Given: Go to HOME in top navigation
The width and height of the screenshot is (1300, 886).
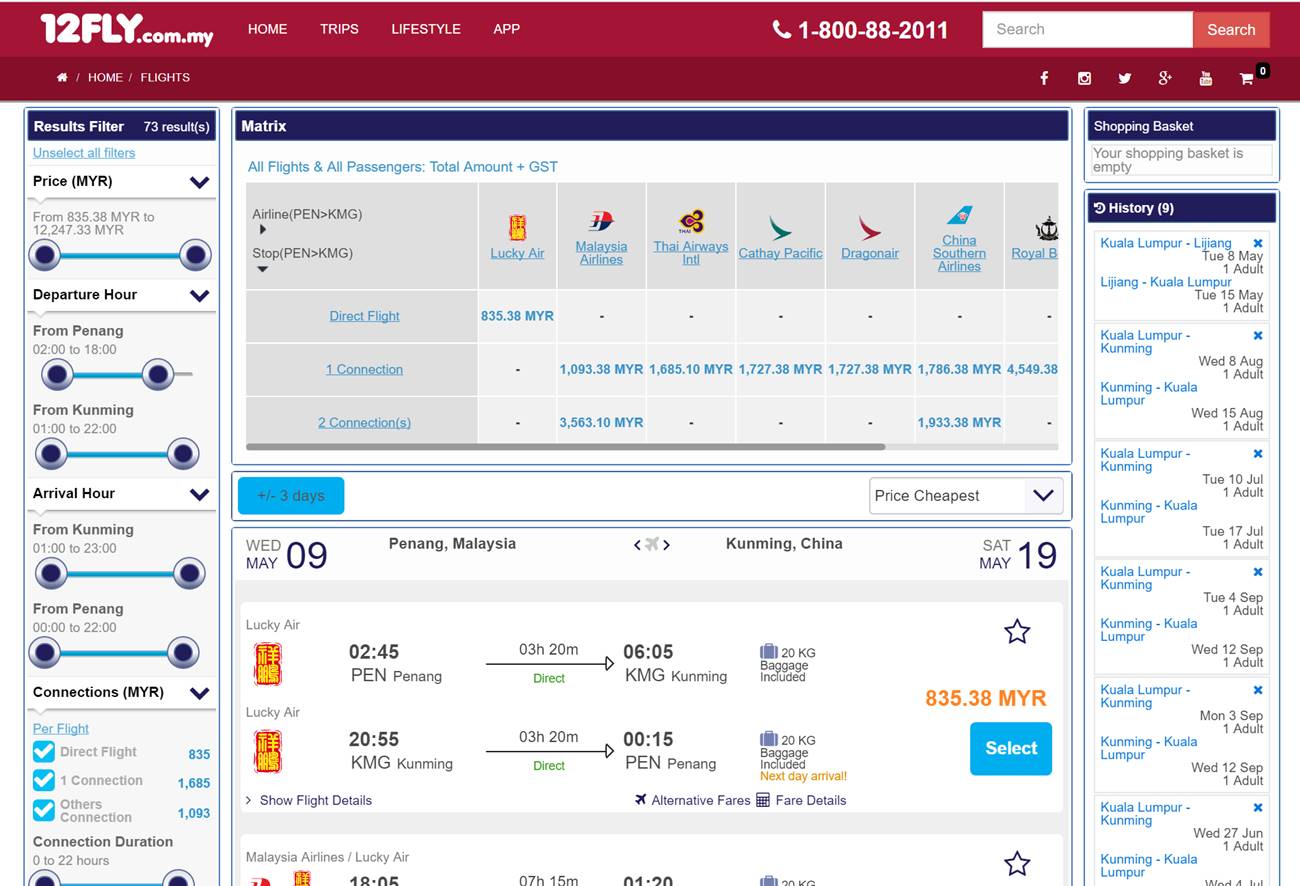Looking at the screenshot, I should pyautogui.click(x=267, y=29).
